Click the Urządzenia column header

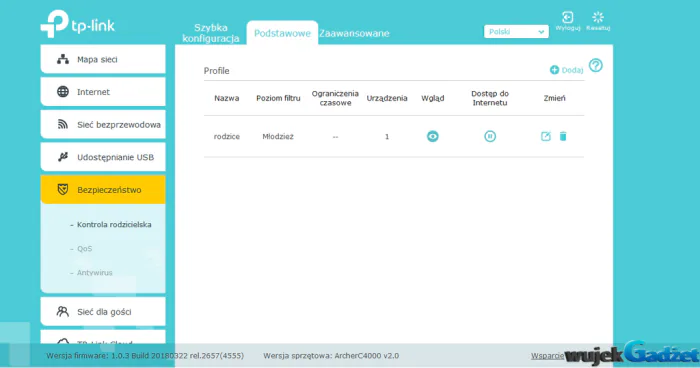pos(387,98)
